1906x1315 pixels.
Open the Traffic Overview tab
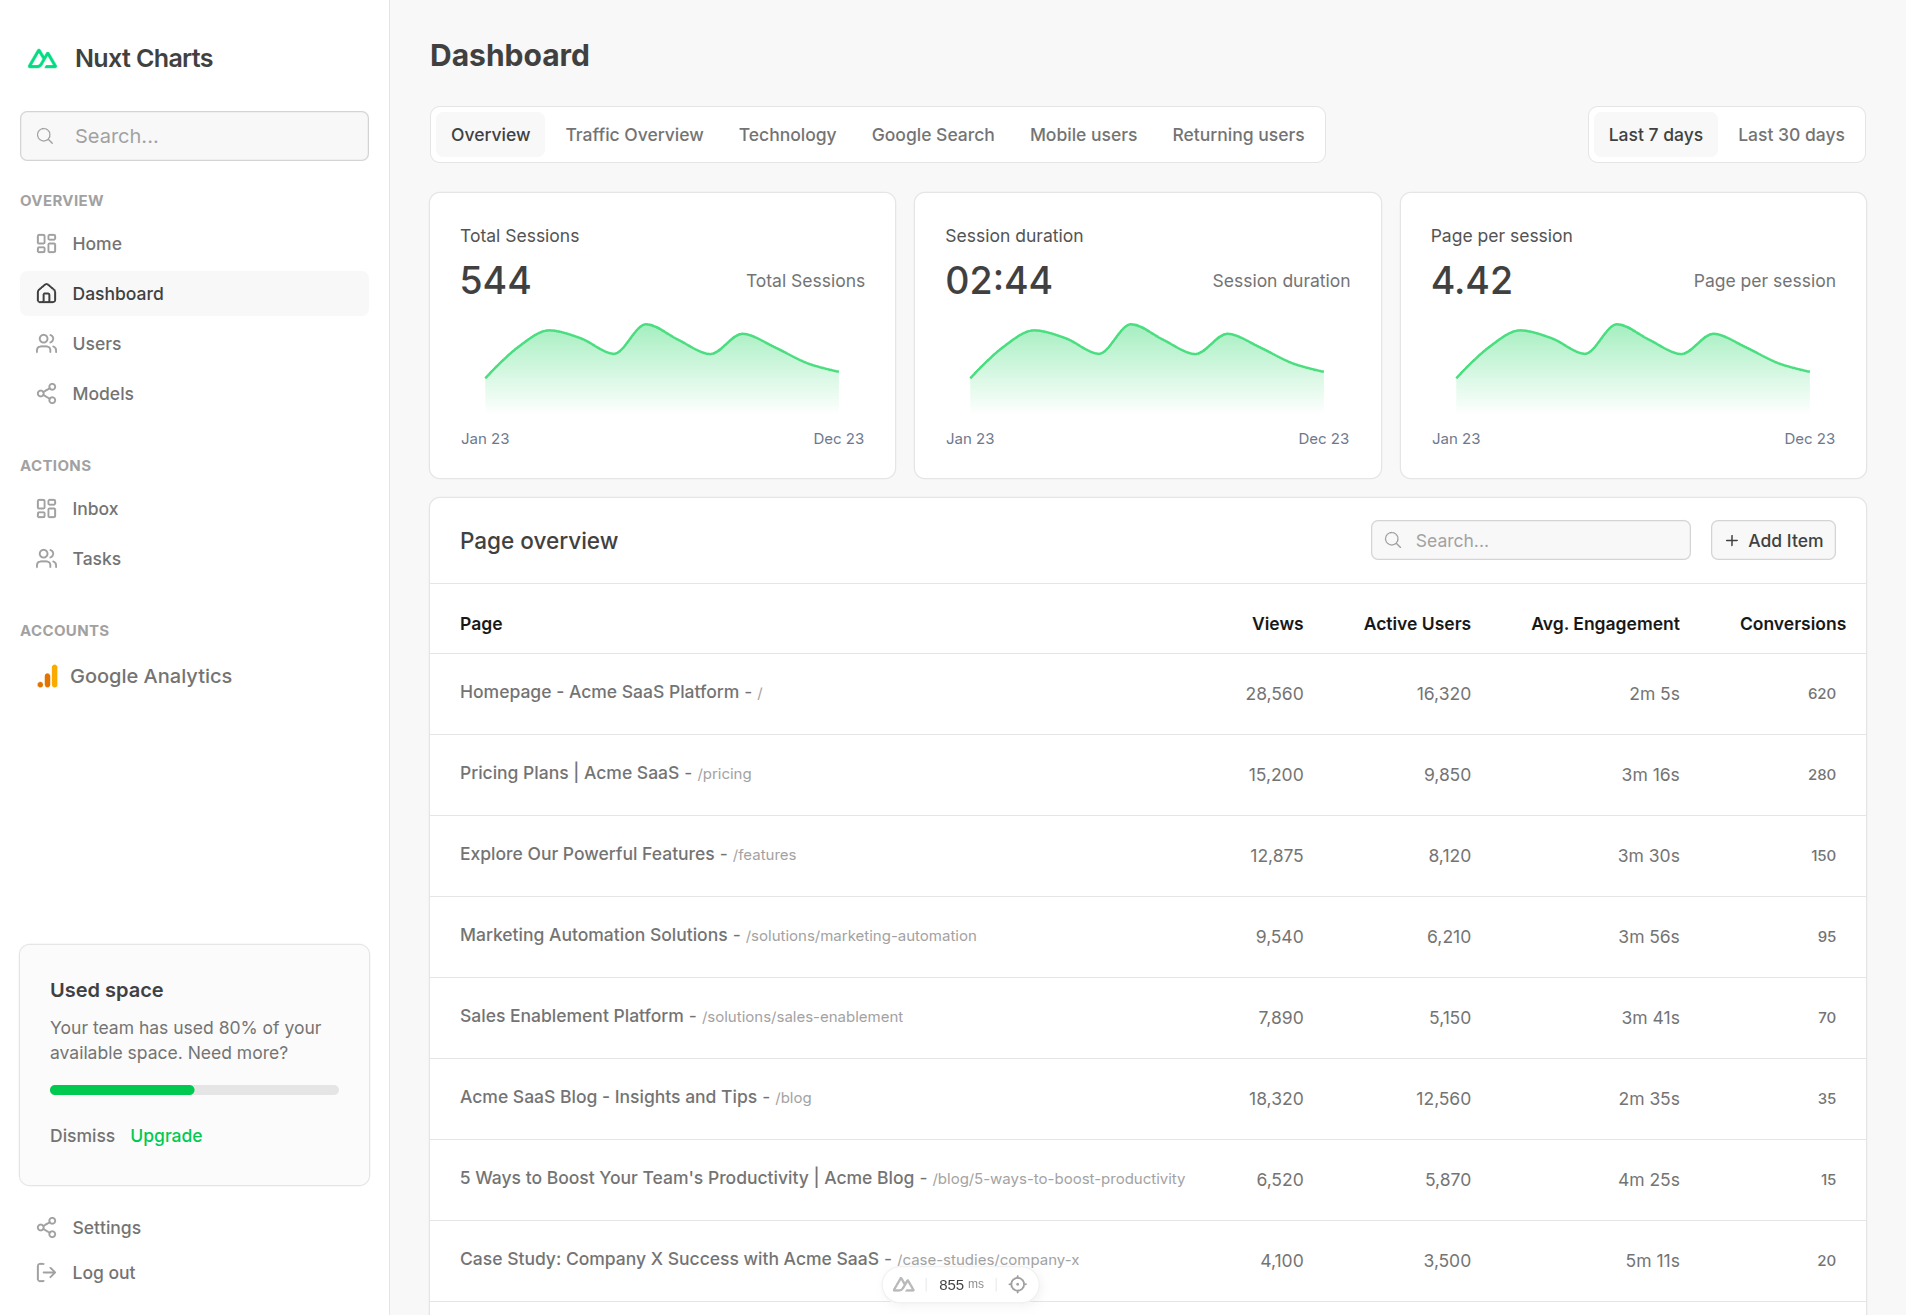click(634, 135)
